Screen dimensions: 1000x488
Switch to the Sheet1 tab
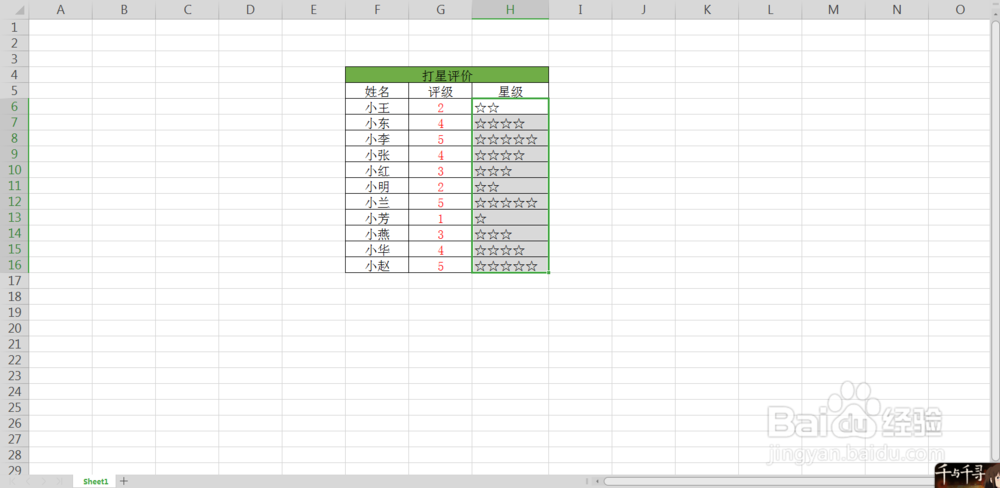(96, 481)
